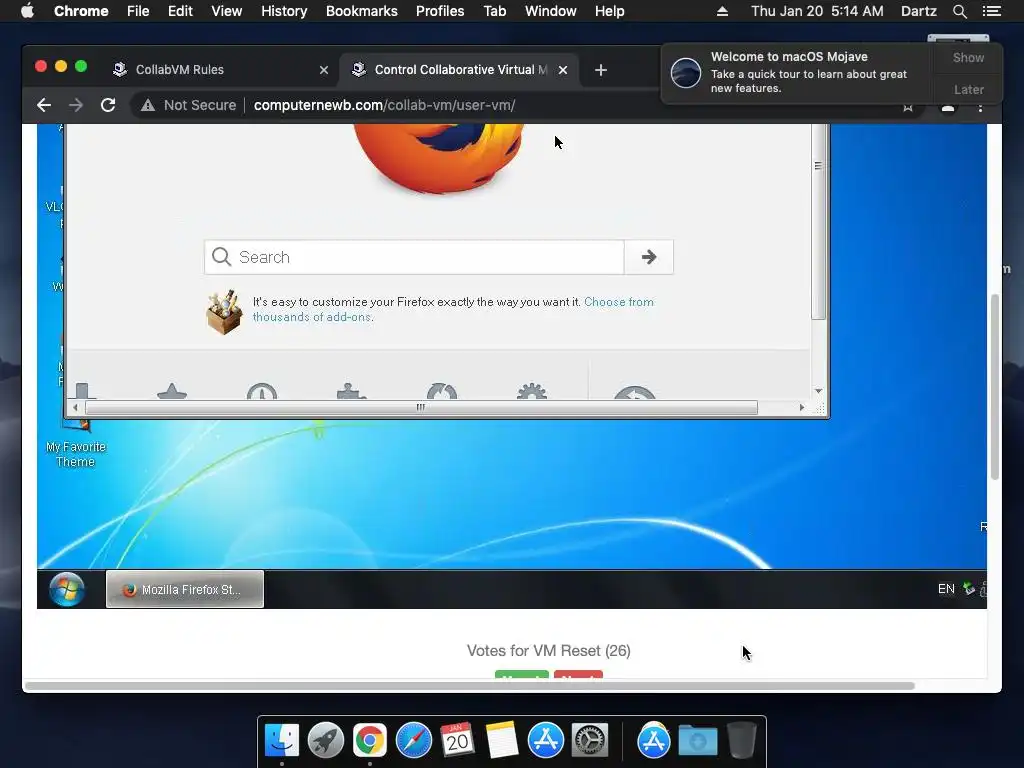Click the Chrome profile avatar icon

coord(948,107)
